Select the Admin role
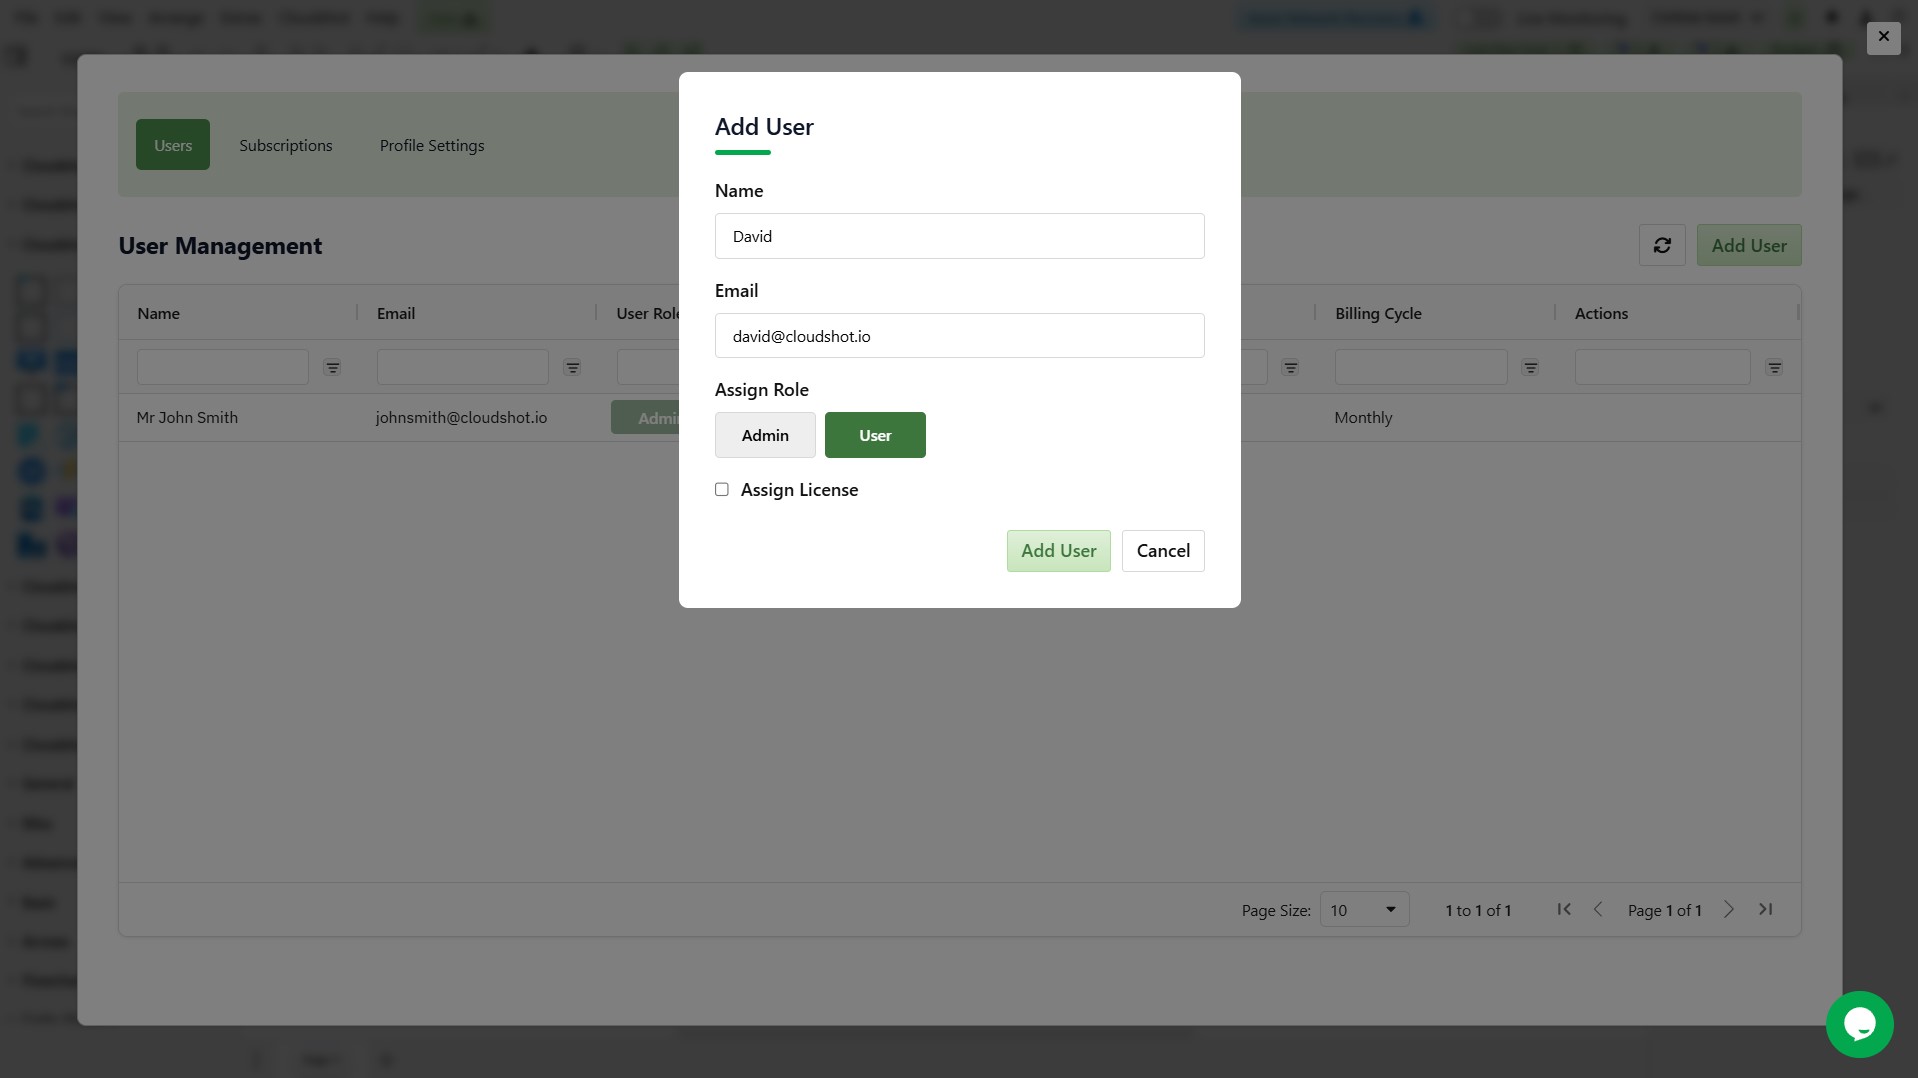The height and width of the screenshot is (1078, 1918). 765,435
